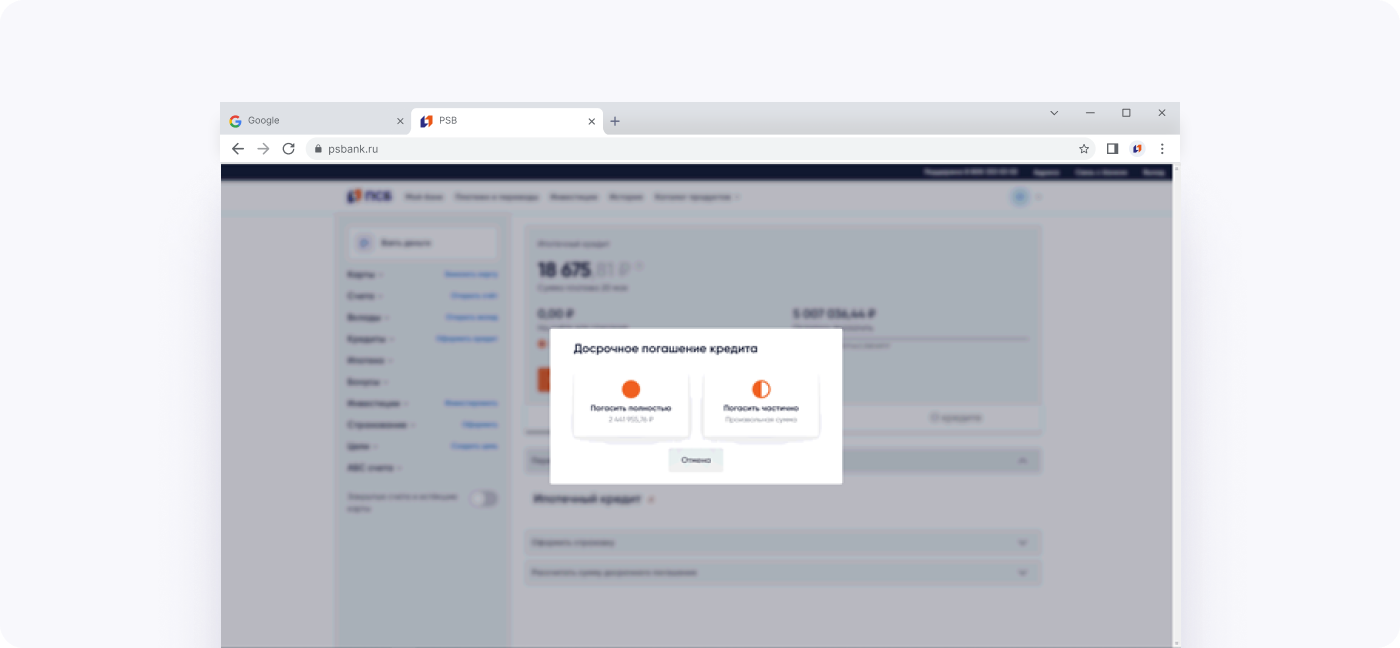Screen dimensions: 1400x648
Task: Expand the section above the bottom row
Action: (1022, 542)
